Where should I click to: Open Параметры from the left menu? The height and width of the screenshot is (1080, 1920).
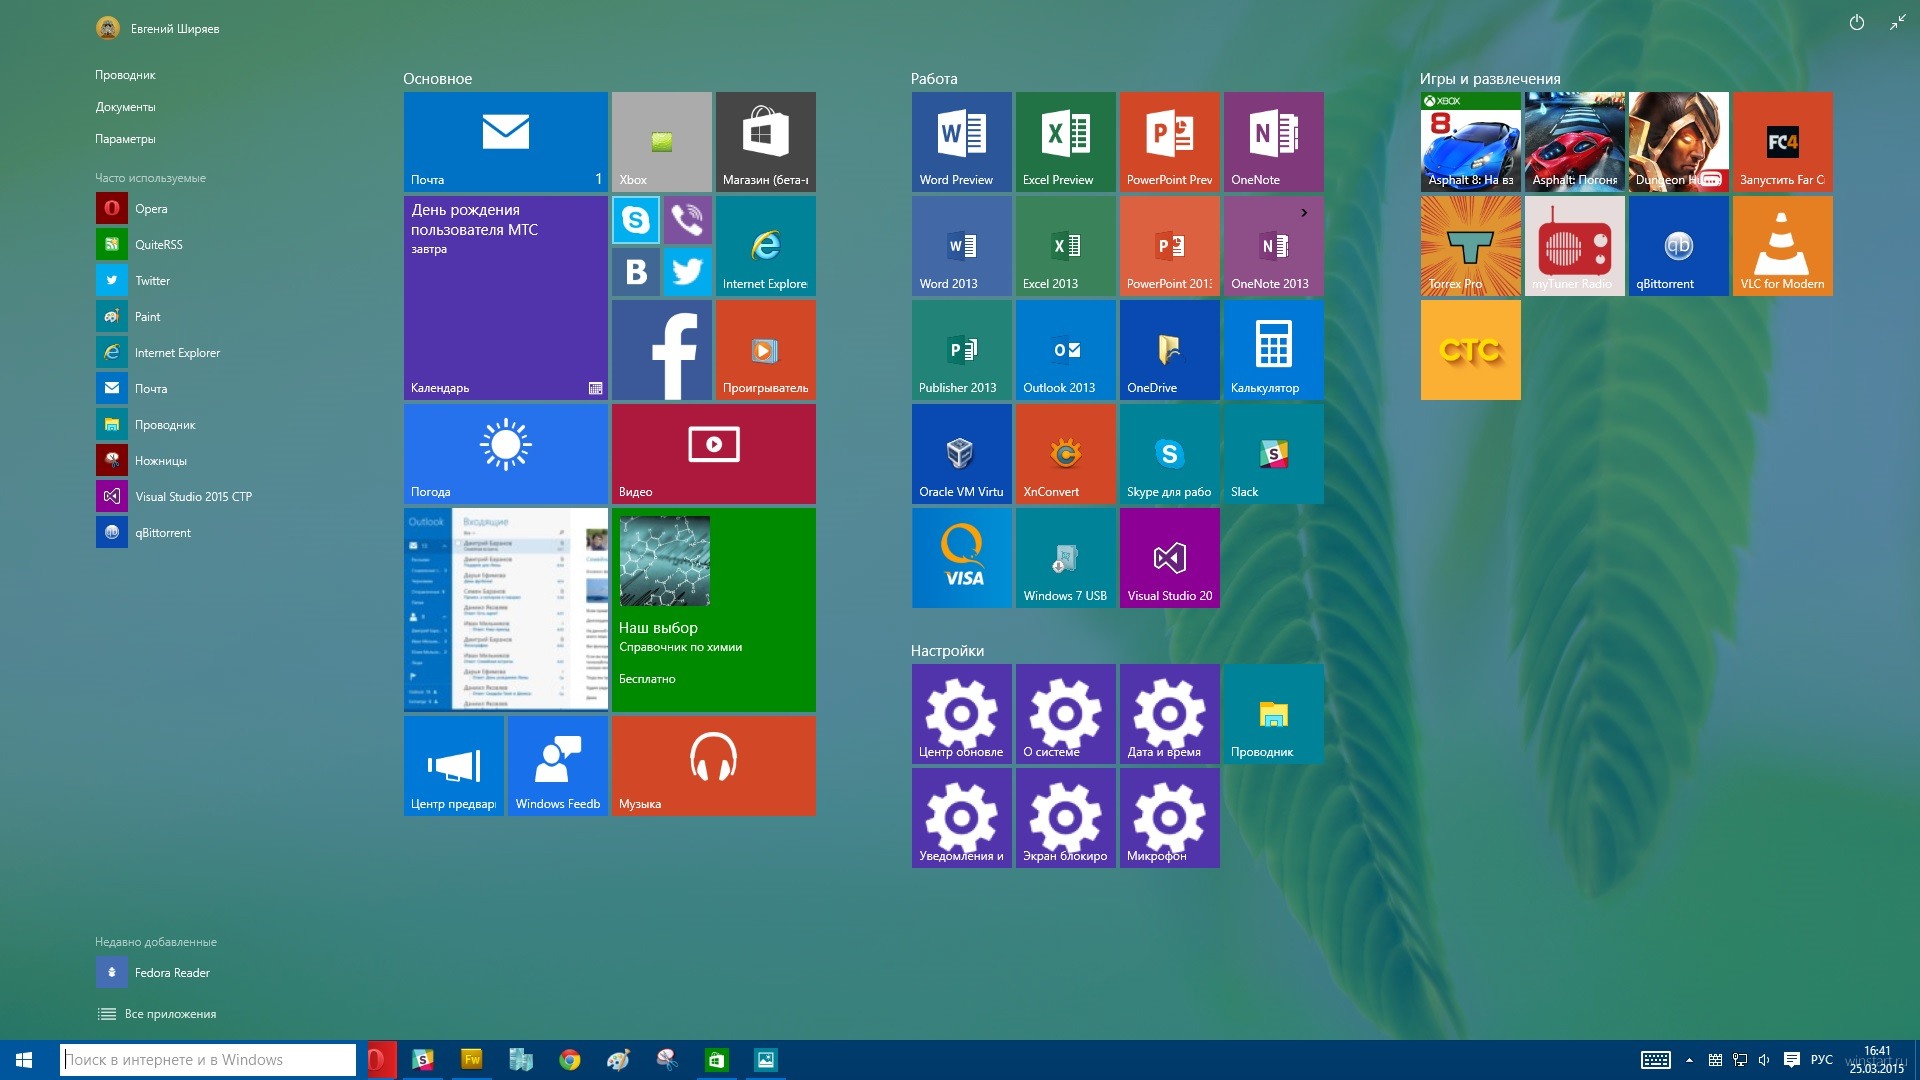click(x=125, y=139)
